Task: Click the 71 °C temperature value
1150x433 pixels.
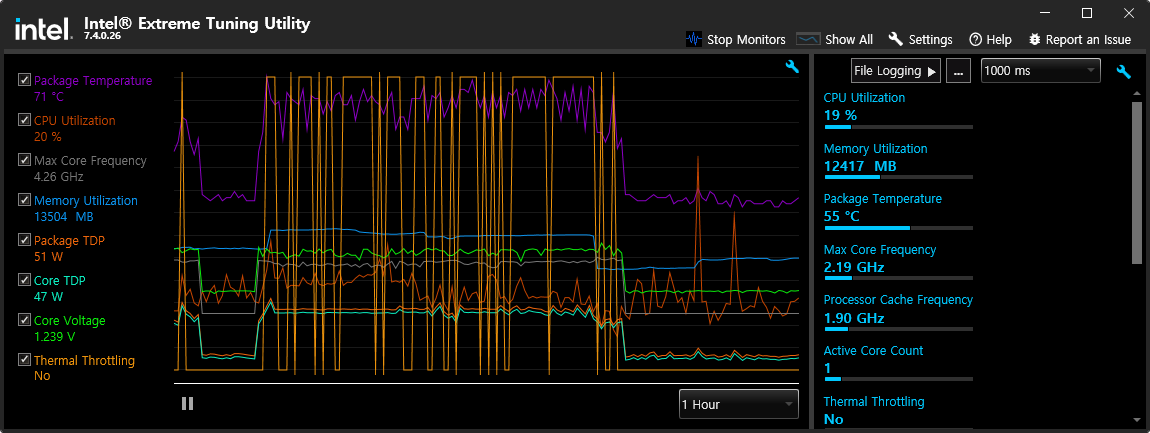Action: [x=50, y=97]
